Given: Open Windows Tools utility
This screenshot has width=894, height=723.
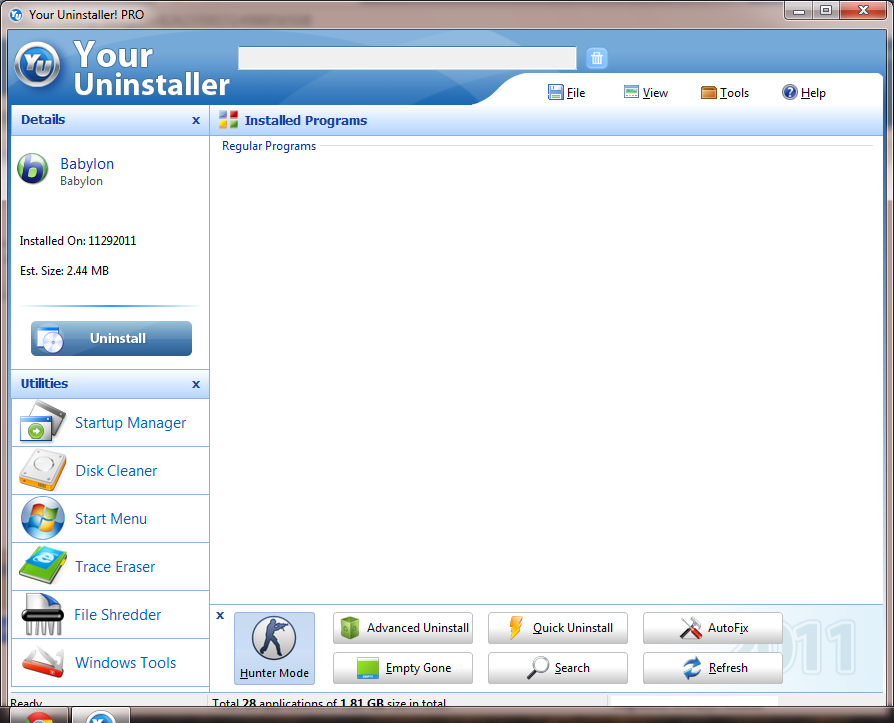Looking at the screenshot, I should (x=111, y=662).
